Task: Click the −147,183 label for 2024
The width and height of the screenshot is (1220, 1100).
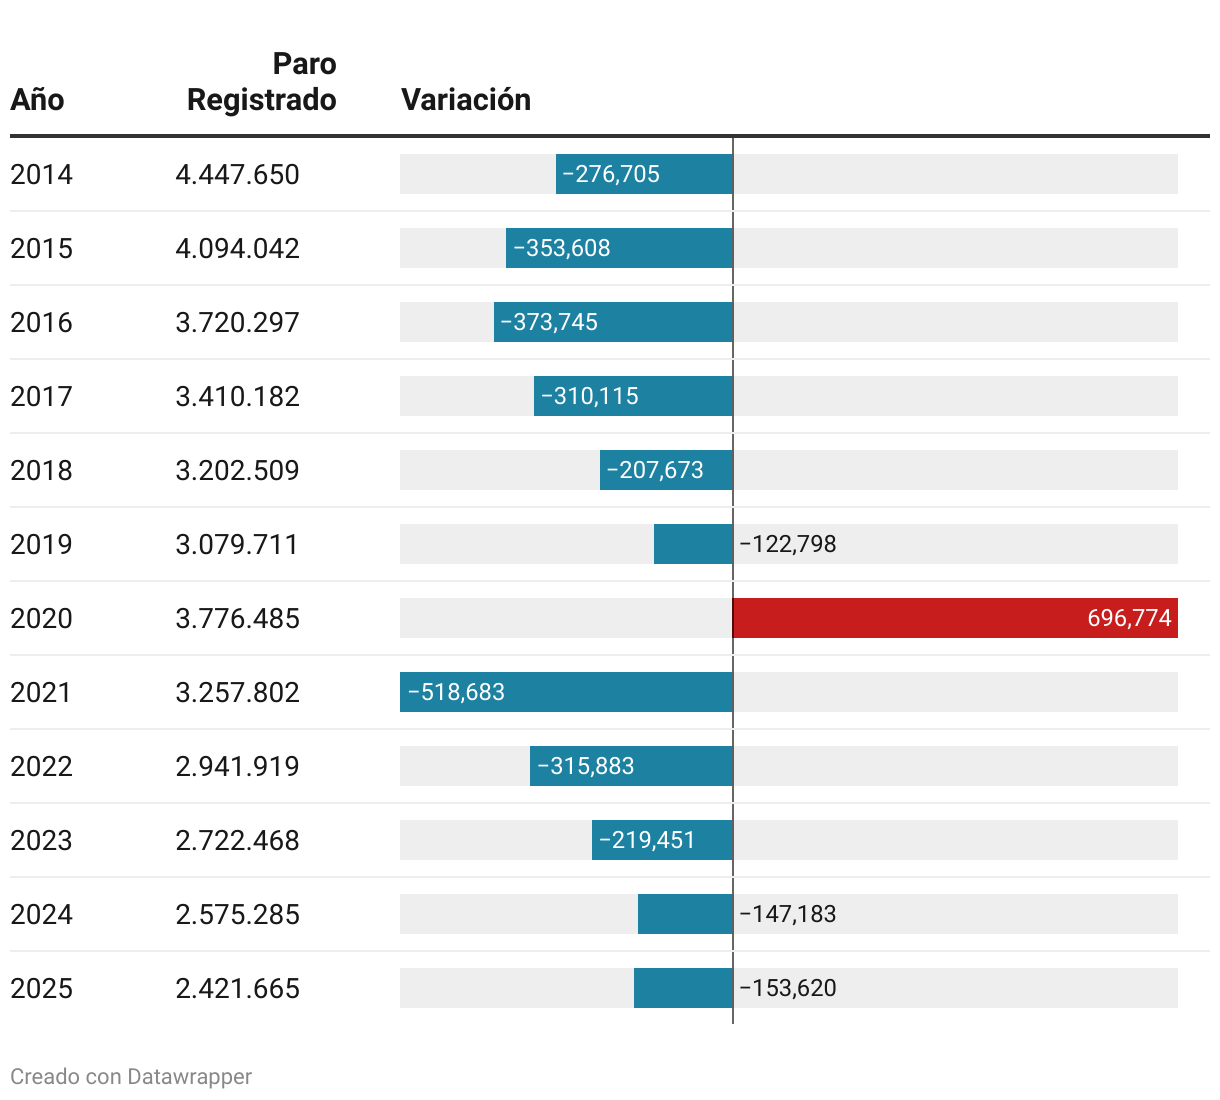Action: (788, 914)
